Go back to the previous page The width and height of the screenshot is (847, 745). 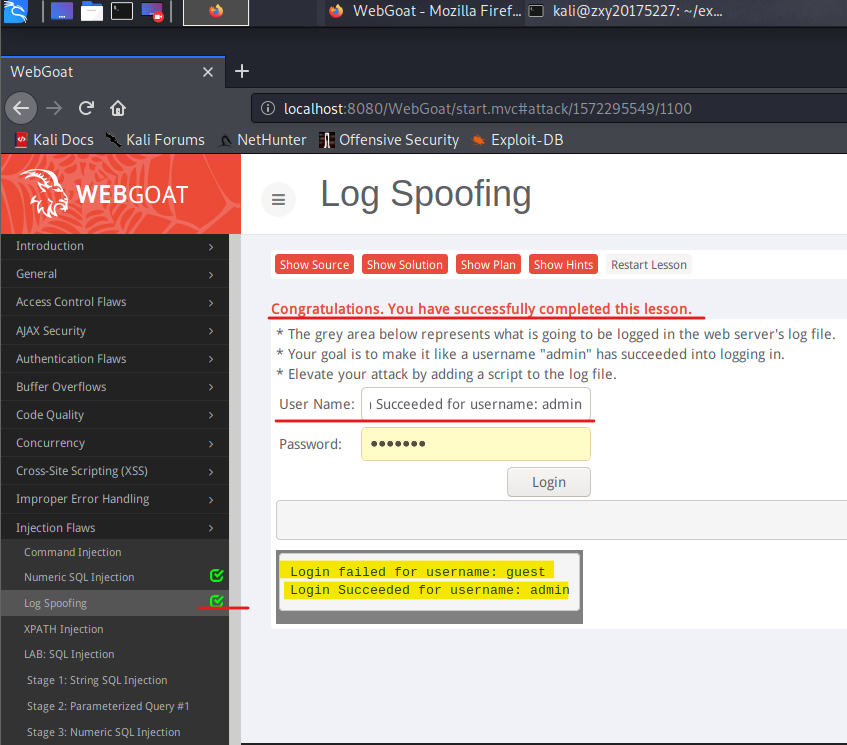pos(21,109)
